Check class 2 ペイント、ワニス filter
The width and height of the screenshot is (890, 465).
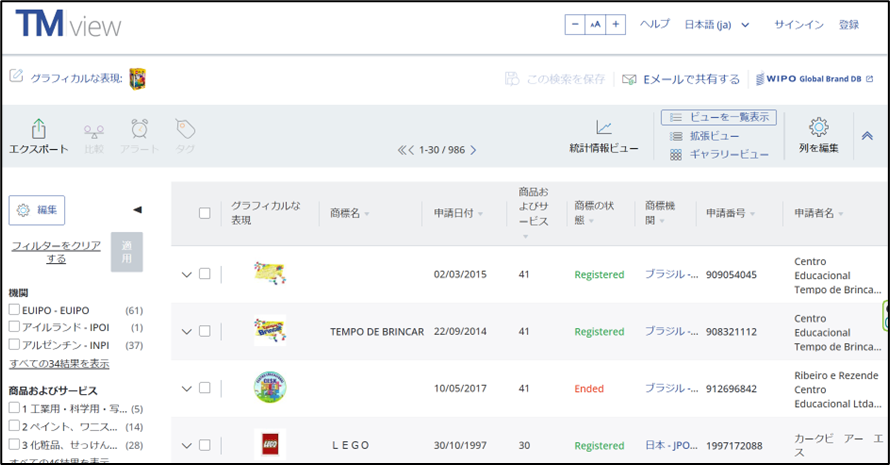coord(14,426)
